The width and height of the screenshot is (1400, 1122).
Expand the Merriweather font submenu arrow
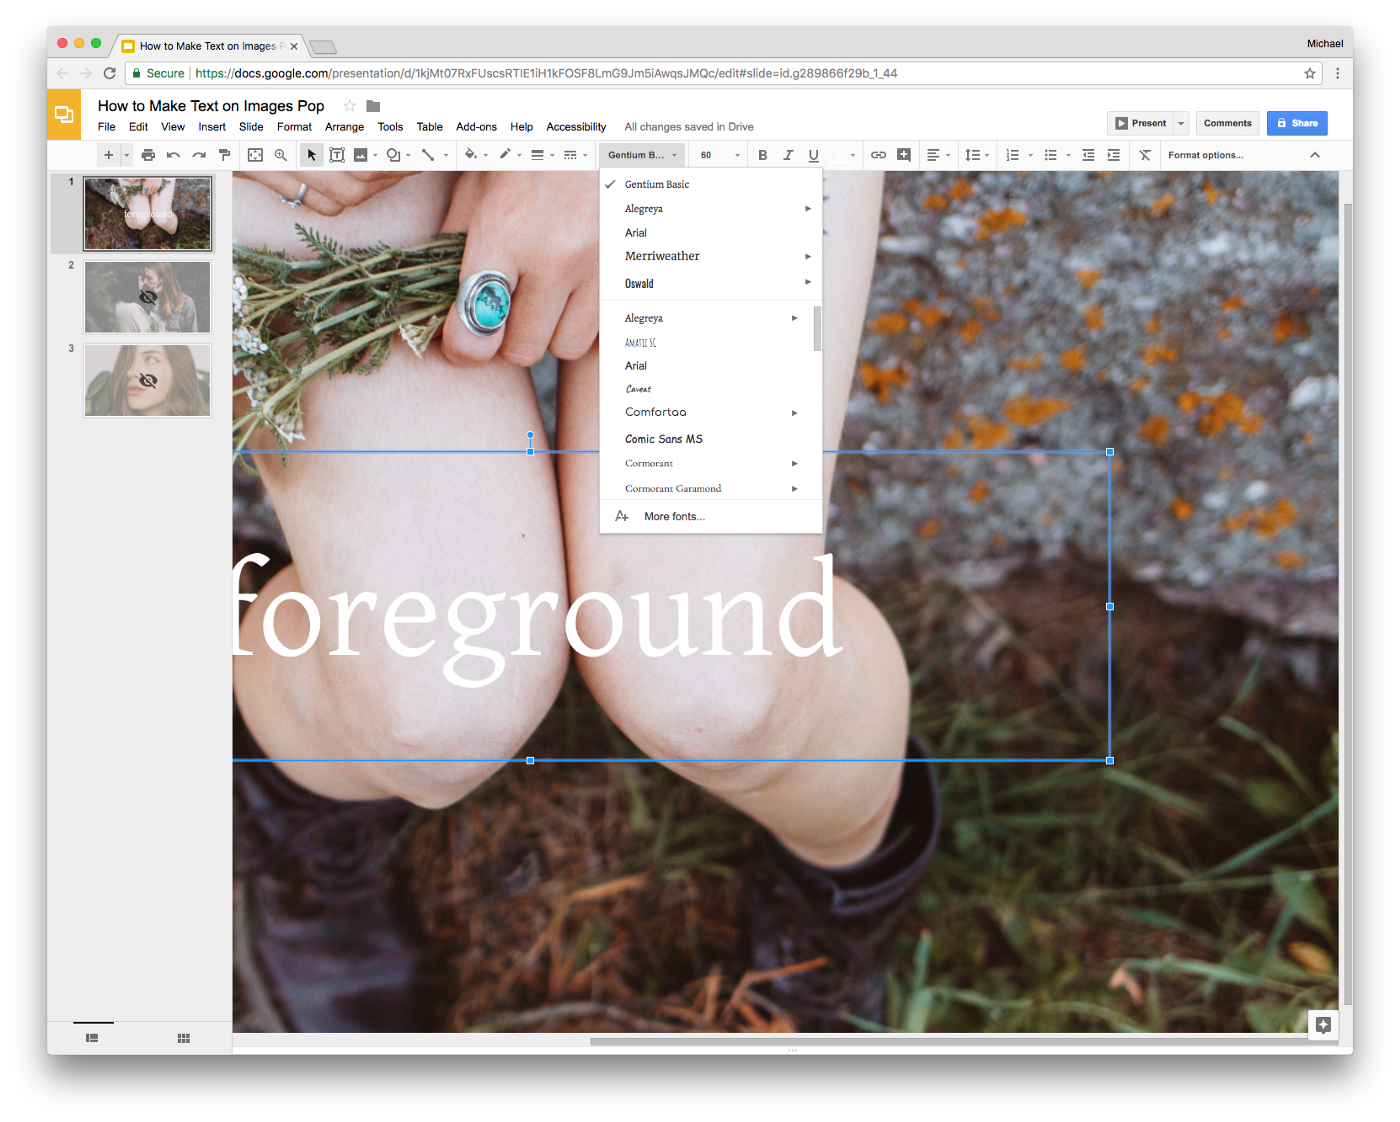point(808,257)
